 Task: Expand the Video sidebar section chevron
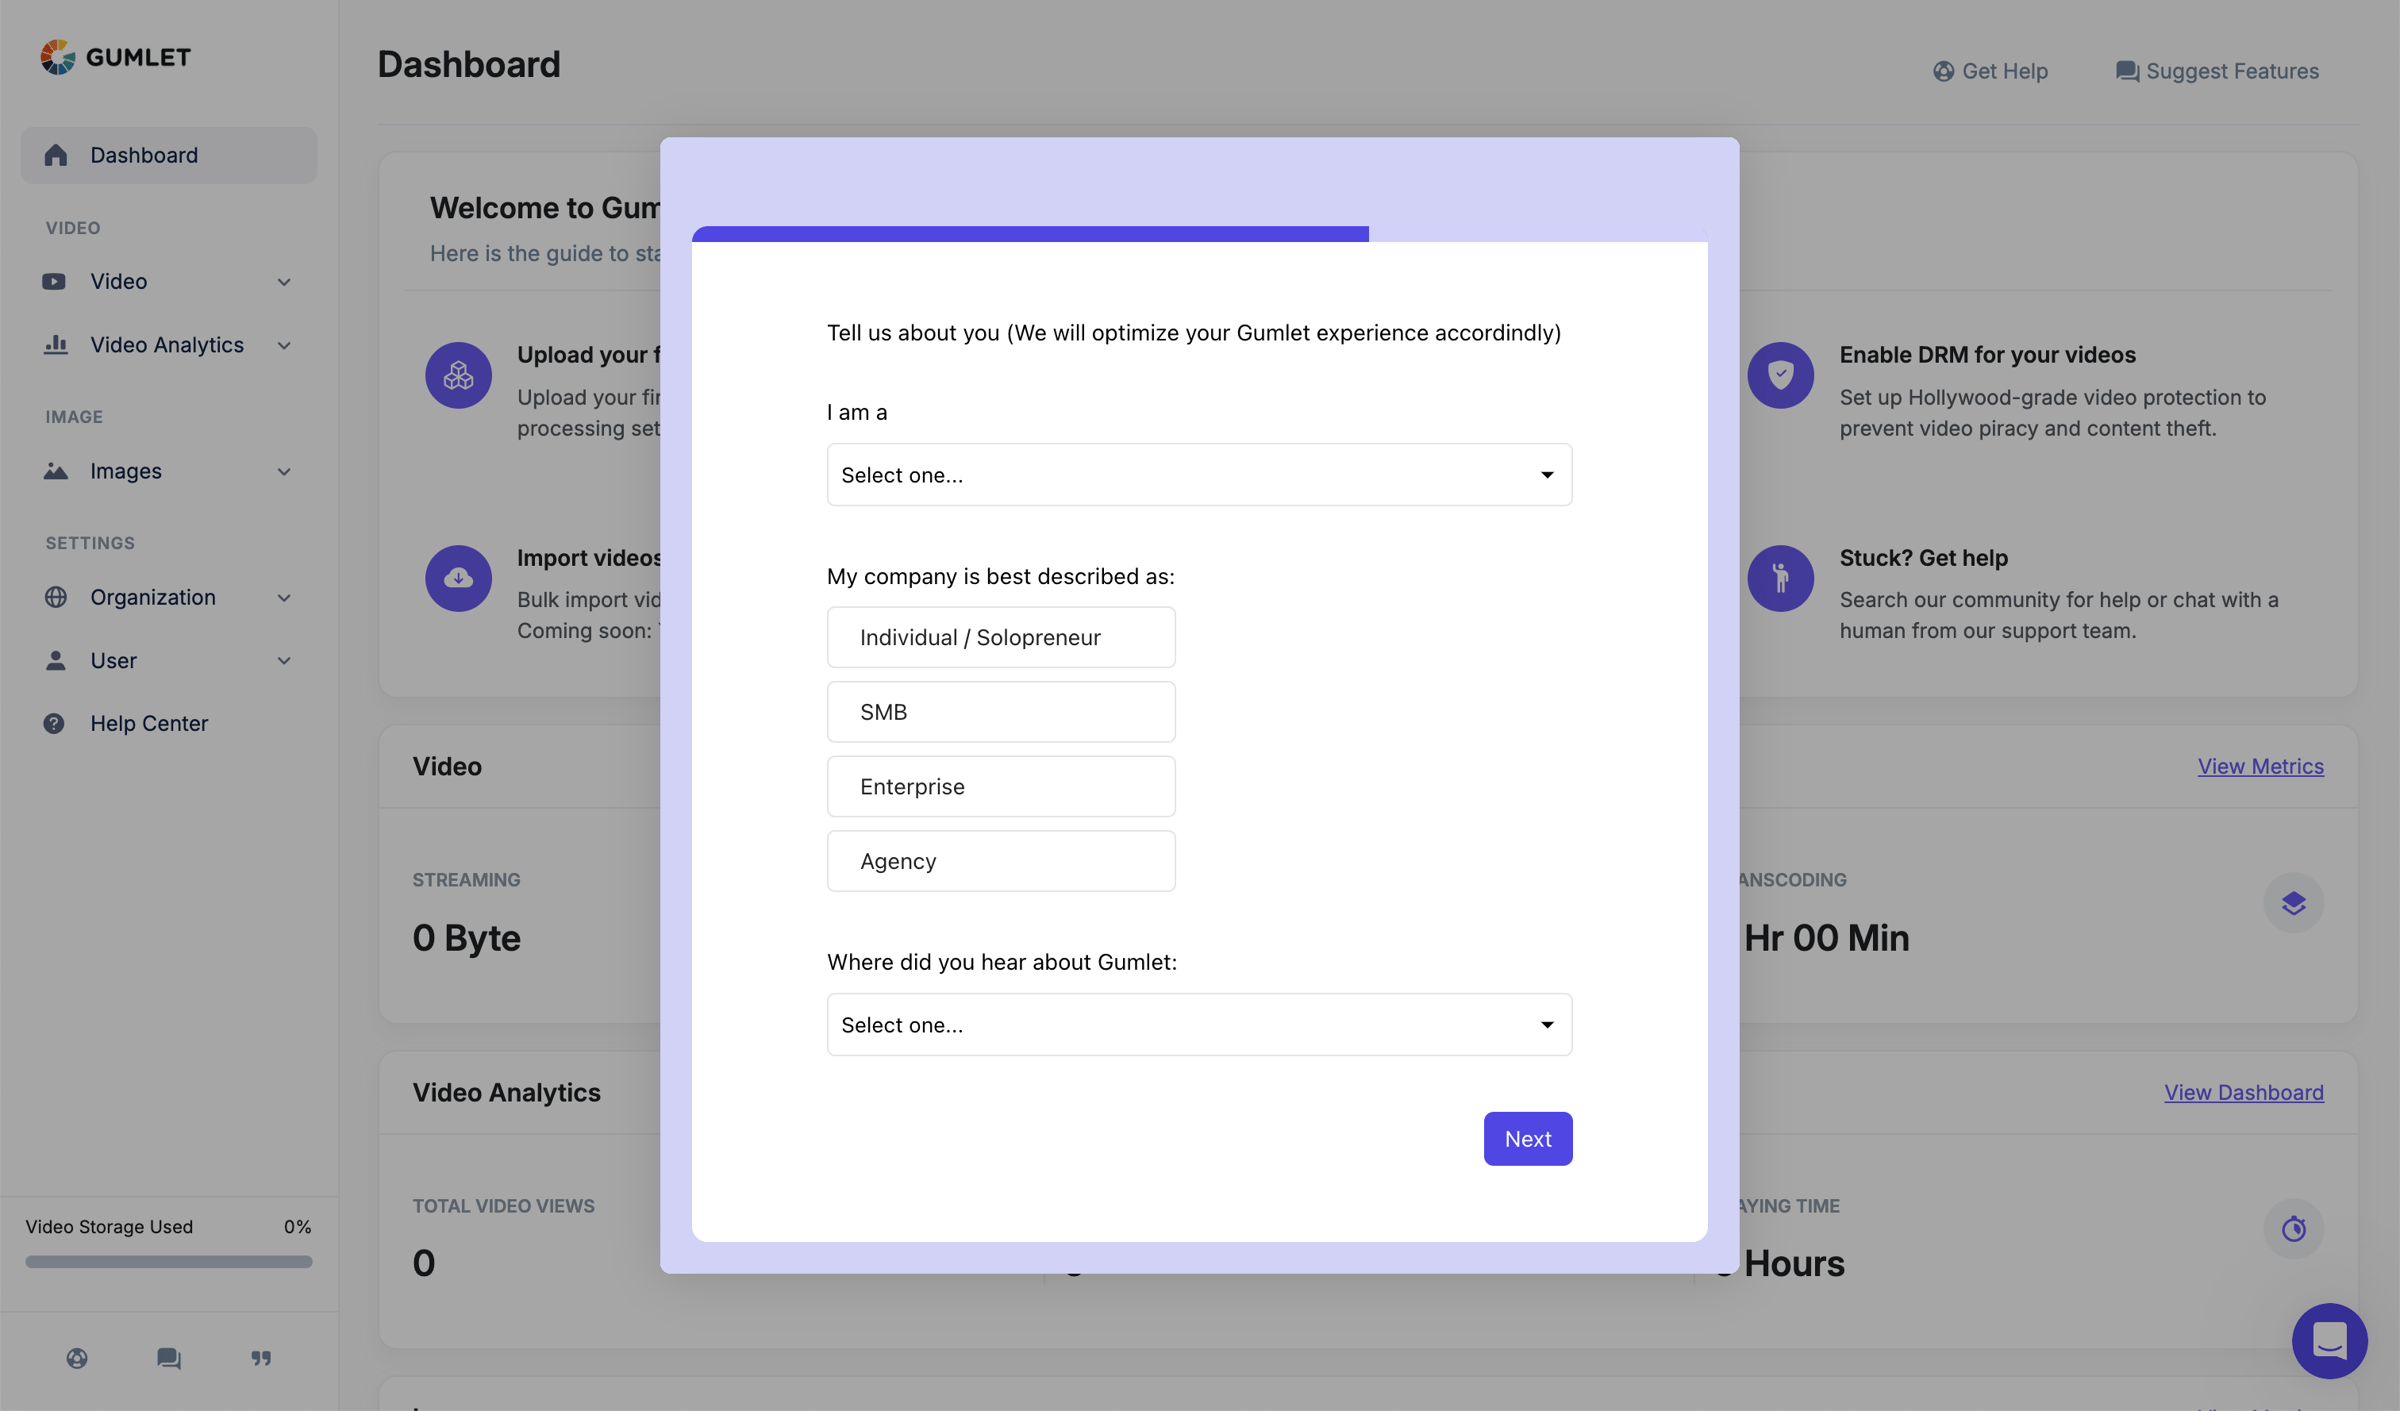[284, 282]
